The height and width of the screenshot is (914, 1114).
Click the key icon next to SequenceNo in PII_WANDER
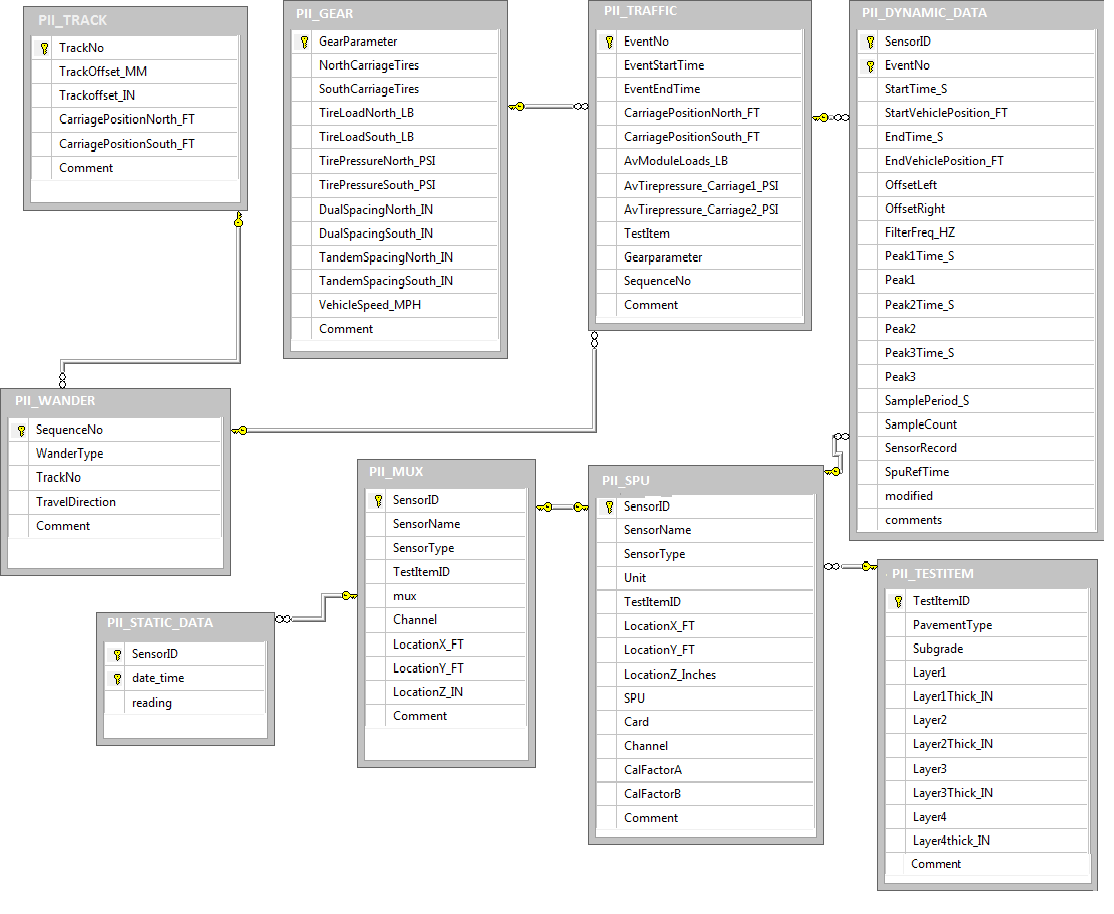tap(21, 430)
